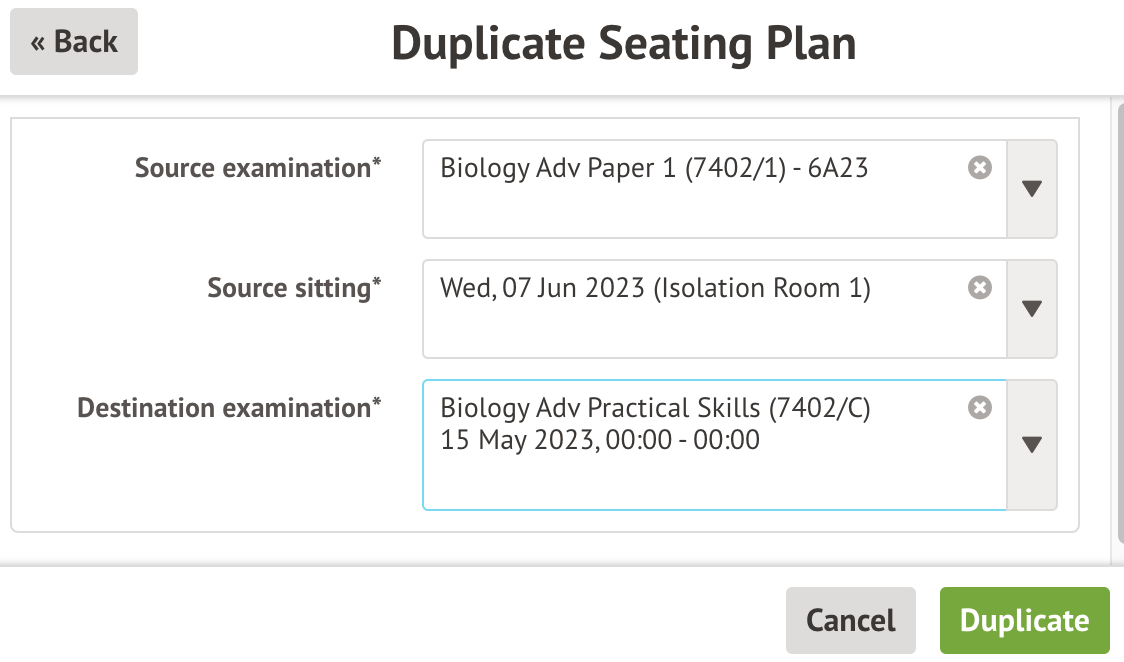Click blank space below the Source examination text
The width and height of the screenshot is (1124, 662).
(x=700, y=212)
